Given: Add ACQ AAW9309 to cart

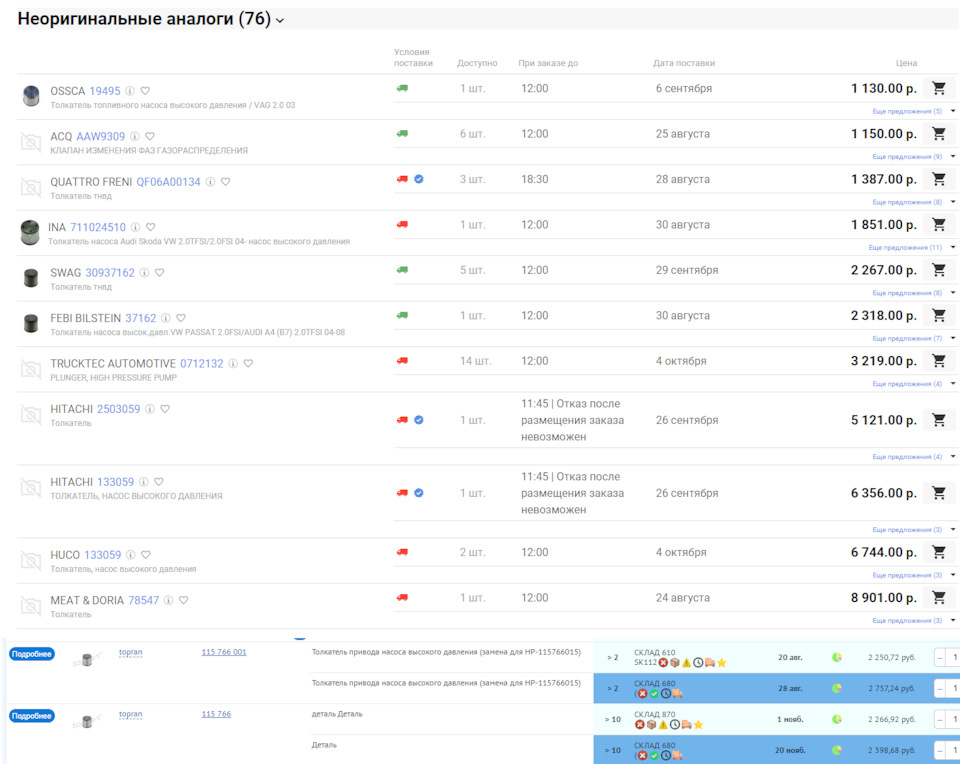Looking at the screenshot, I should pyautogui.click(x=939, y=133).
